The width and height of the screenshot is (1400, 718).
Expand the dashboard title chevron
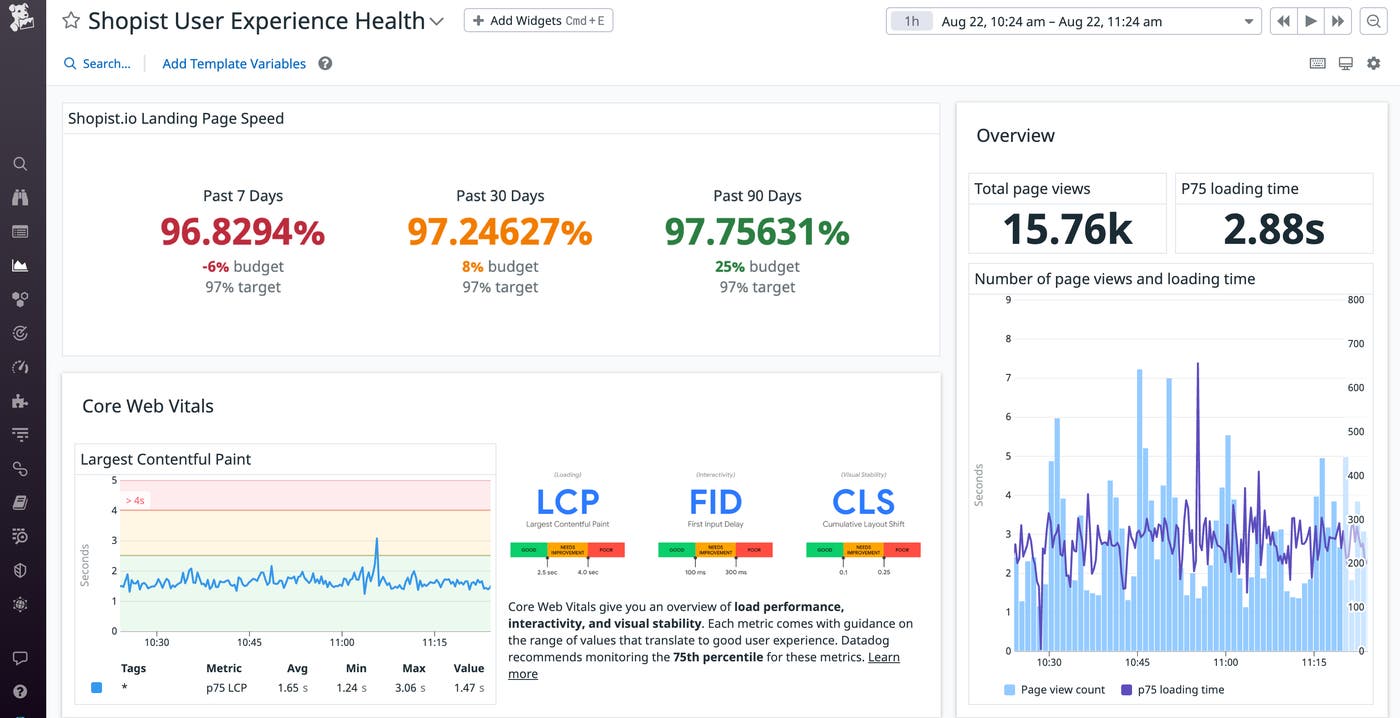(x=435, y=21)
